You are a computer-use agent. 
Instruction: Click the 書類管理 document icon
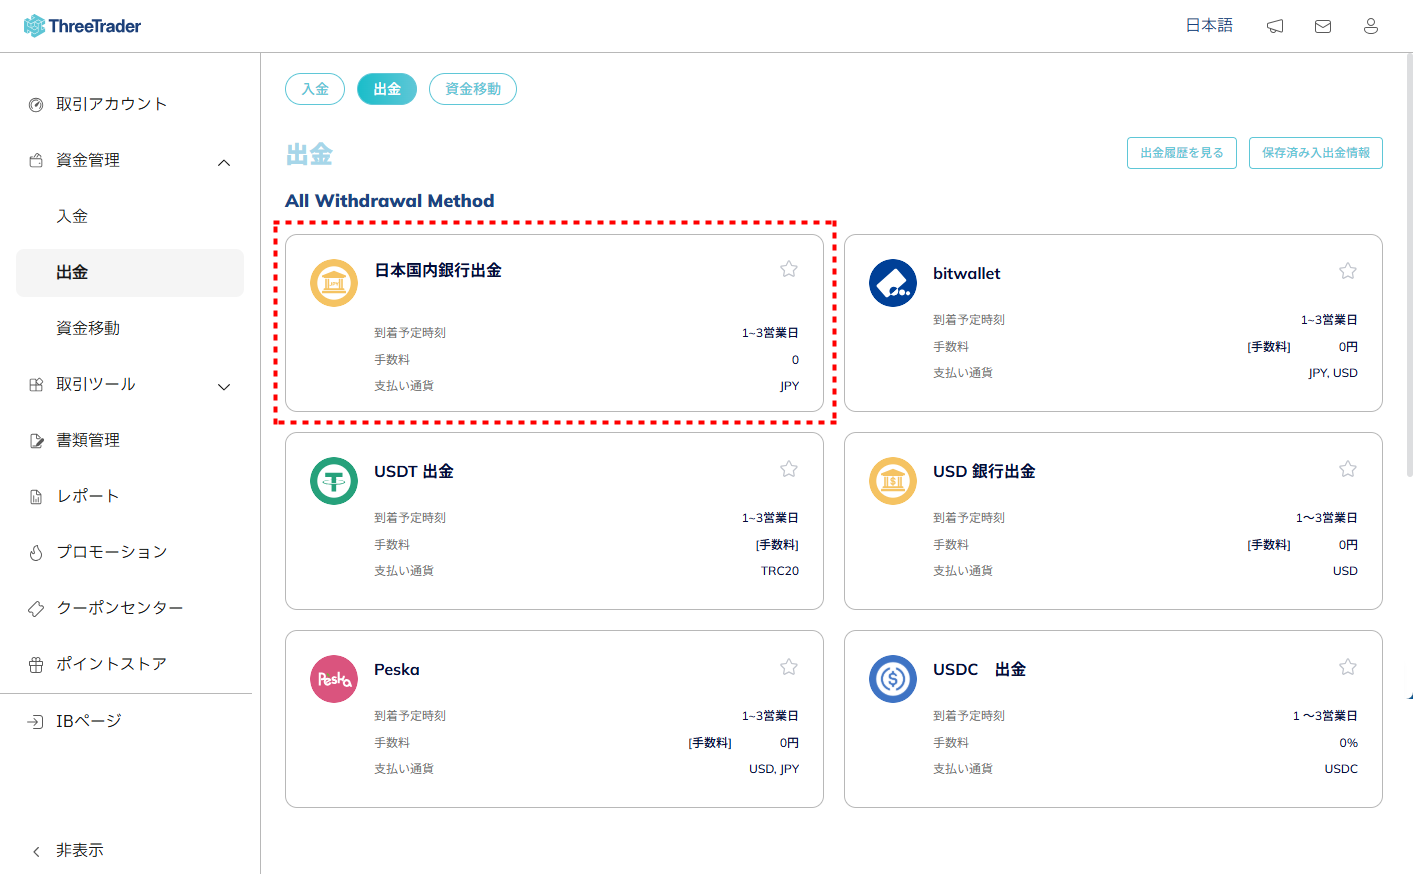36,441
